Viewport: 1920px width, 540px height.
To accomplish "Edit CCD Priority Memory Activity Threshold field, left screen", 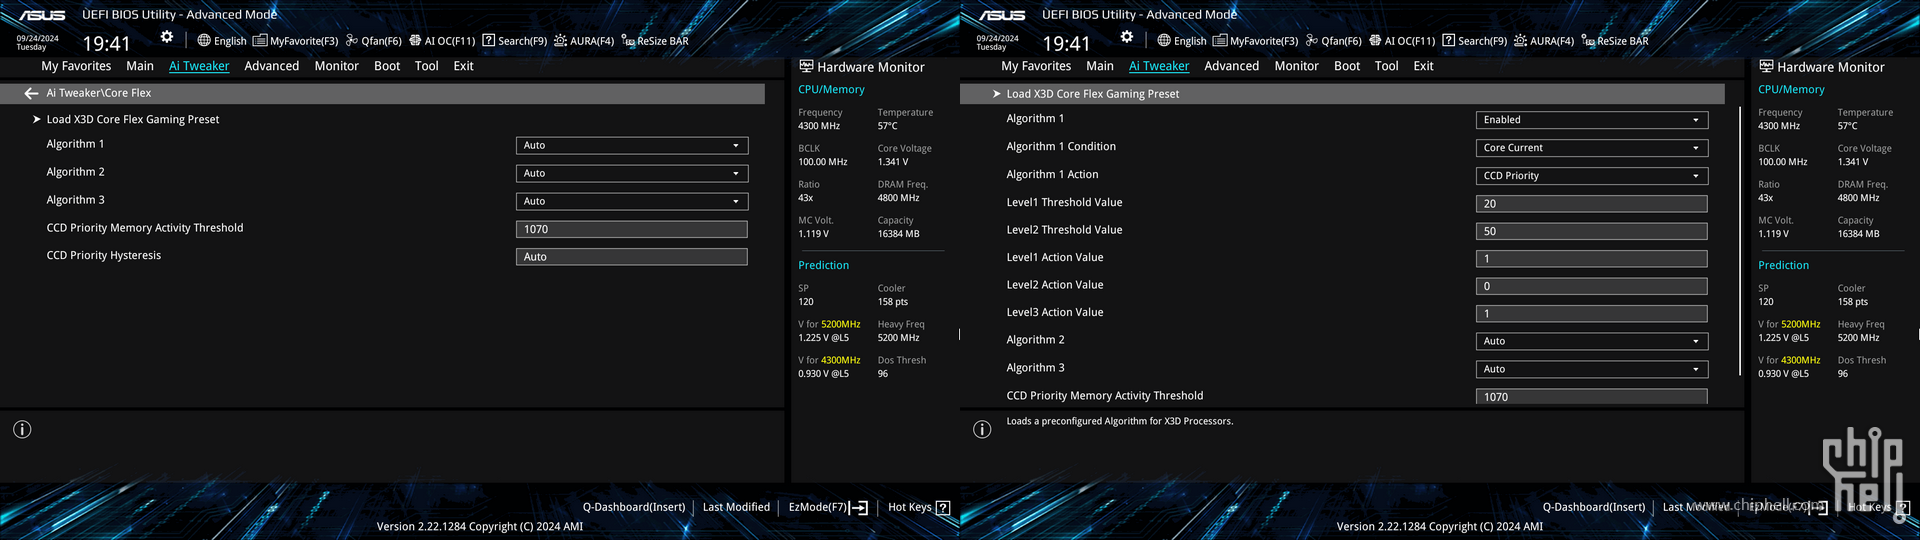I will pyautogui.click(x=632, y=229).
